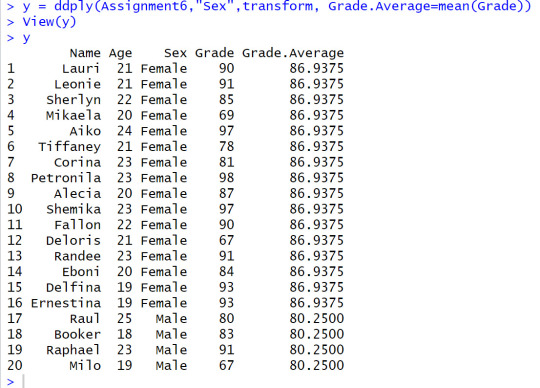The width and height of the screenshot is (540, 388).
Task: Click the View(y) command line
Action: click(x=49, y=22)
